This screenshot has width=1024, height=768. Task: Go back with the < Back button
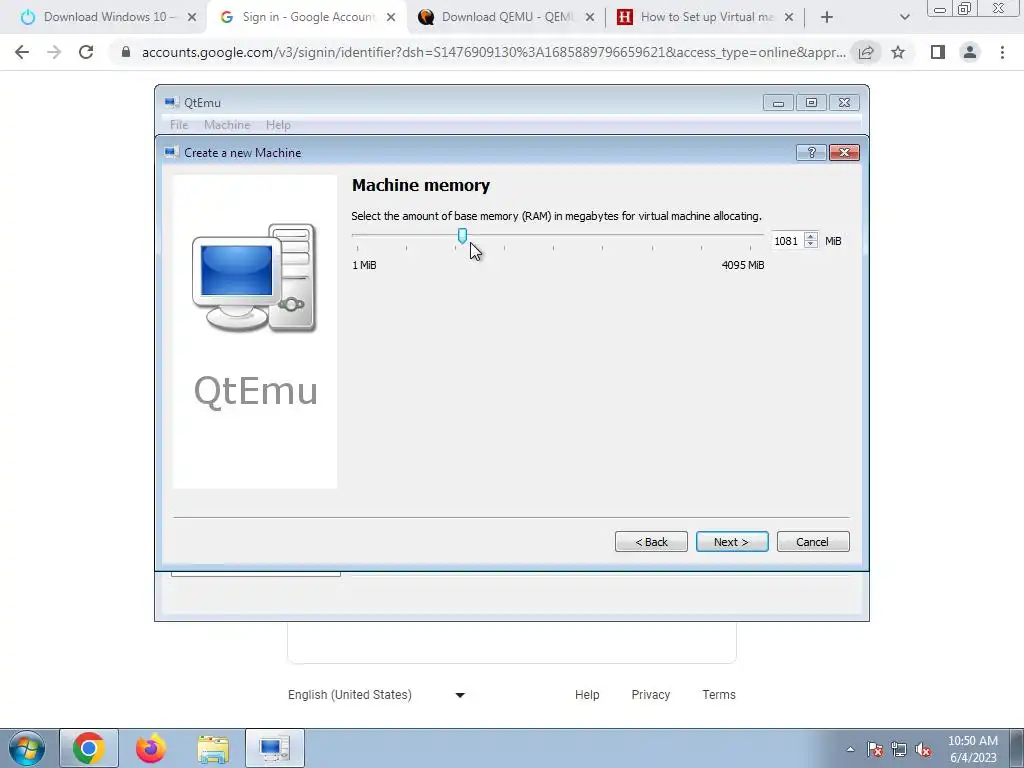pos(651,541)
